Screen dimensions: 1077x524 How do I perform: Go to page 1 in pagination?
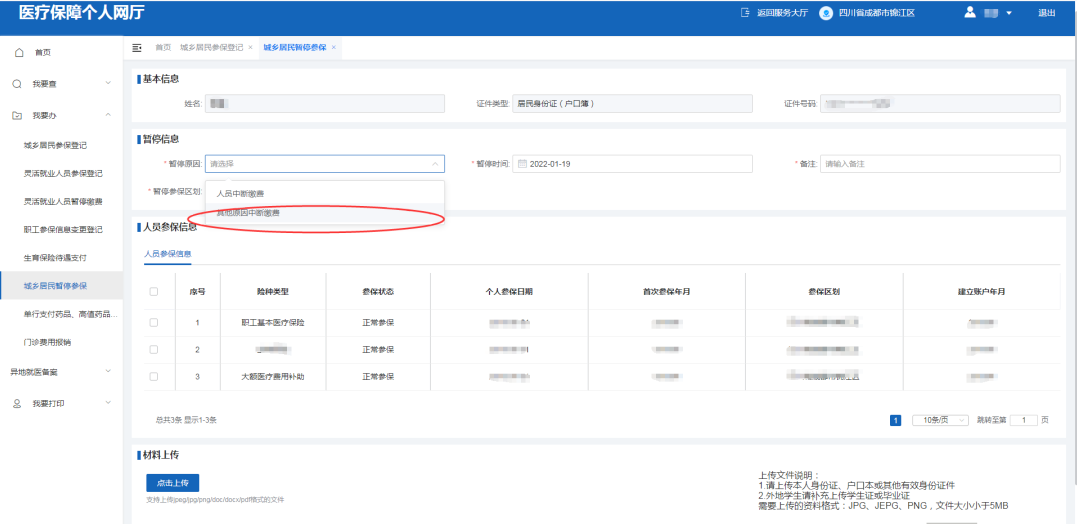click(x=895, y=420)
